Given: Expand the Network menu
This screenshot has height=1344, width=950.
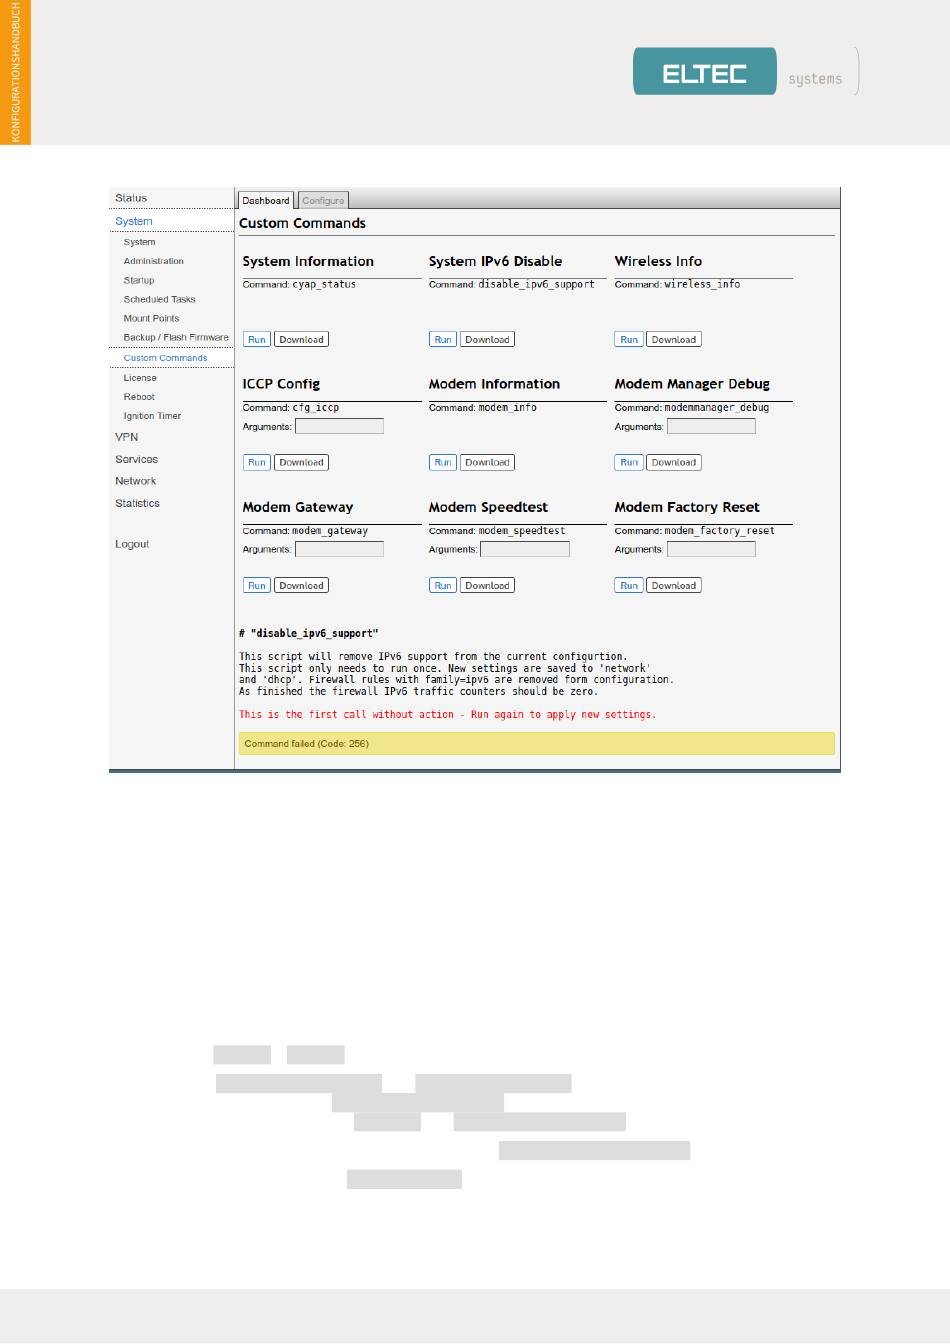Looking at the screenshot, I should pos(136,481).
